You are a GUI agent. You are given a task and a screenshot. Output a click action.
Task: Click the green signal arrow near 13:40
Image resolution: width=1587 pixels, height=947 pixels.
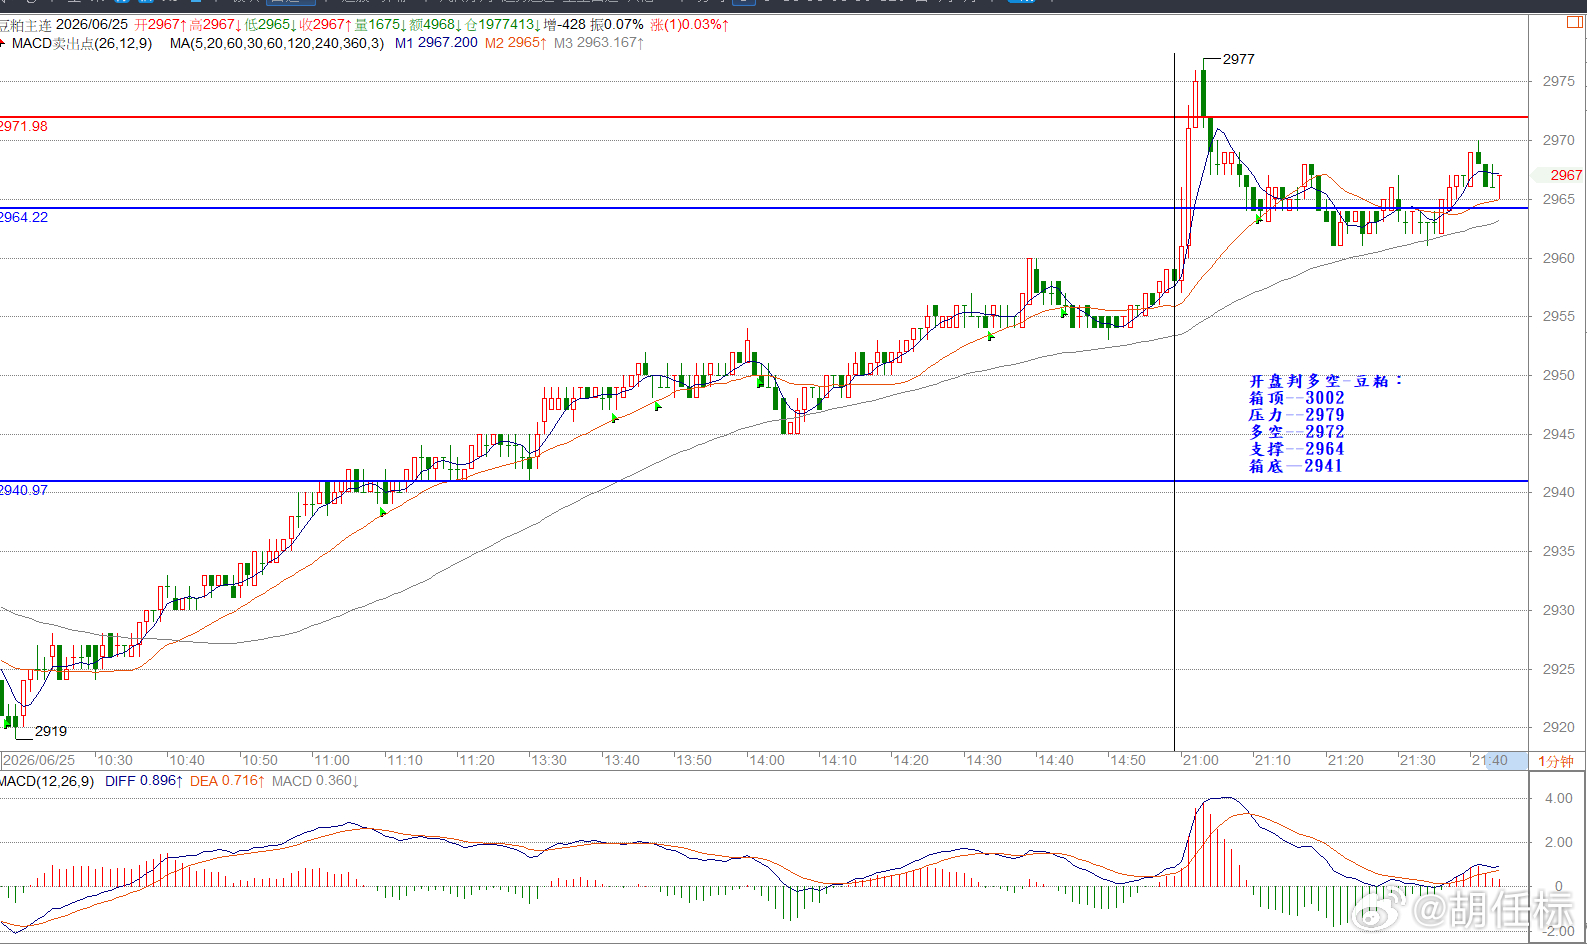[x=615, y=417]
